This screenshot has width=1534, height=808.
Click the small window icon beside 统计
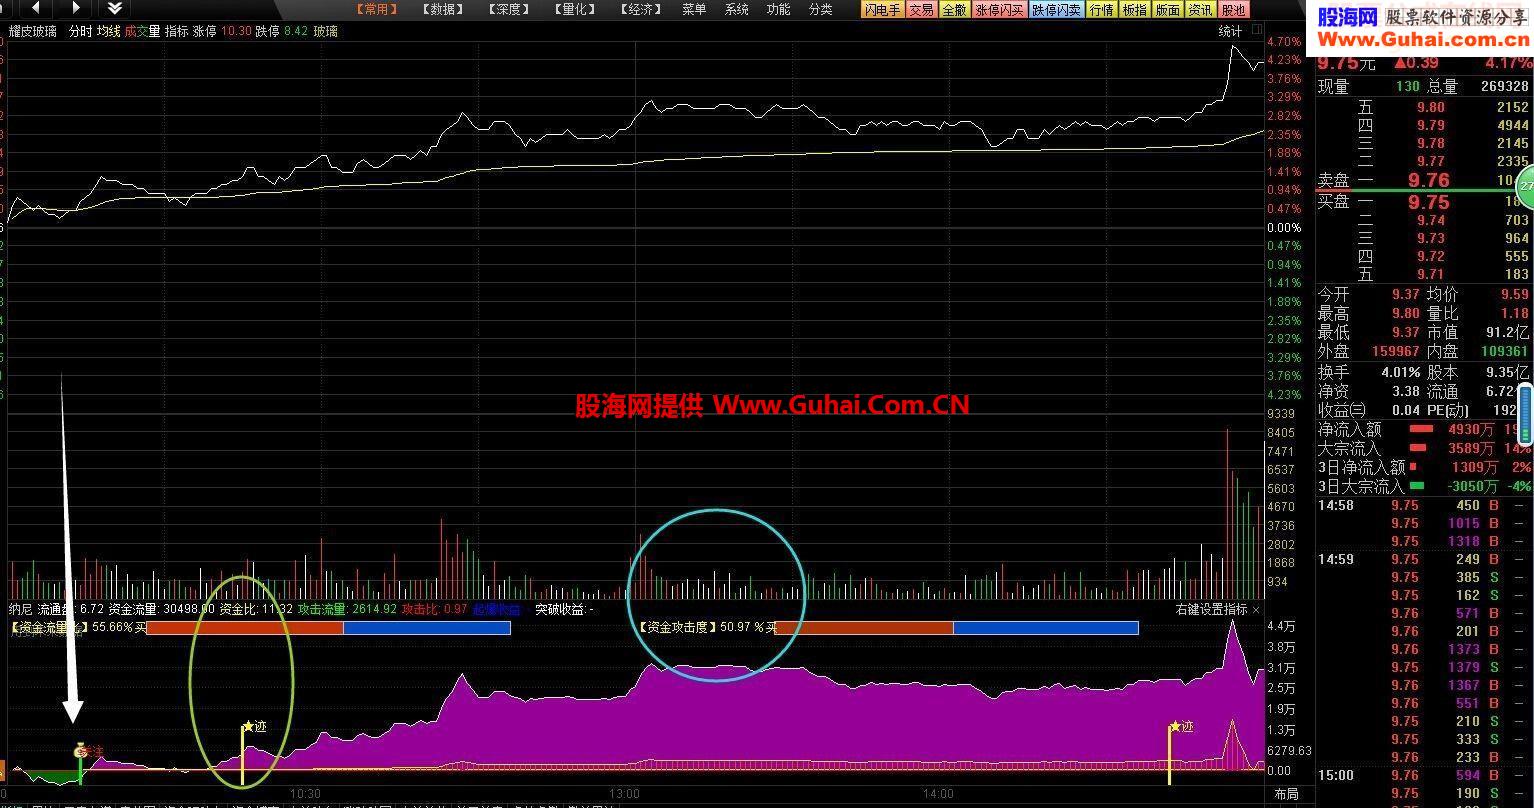coord(1256,31)
